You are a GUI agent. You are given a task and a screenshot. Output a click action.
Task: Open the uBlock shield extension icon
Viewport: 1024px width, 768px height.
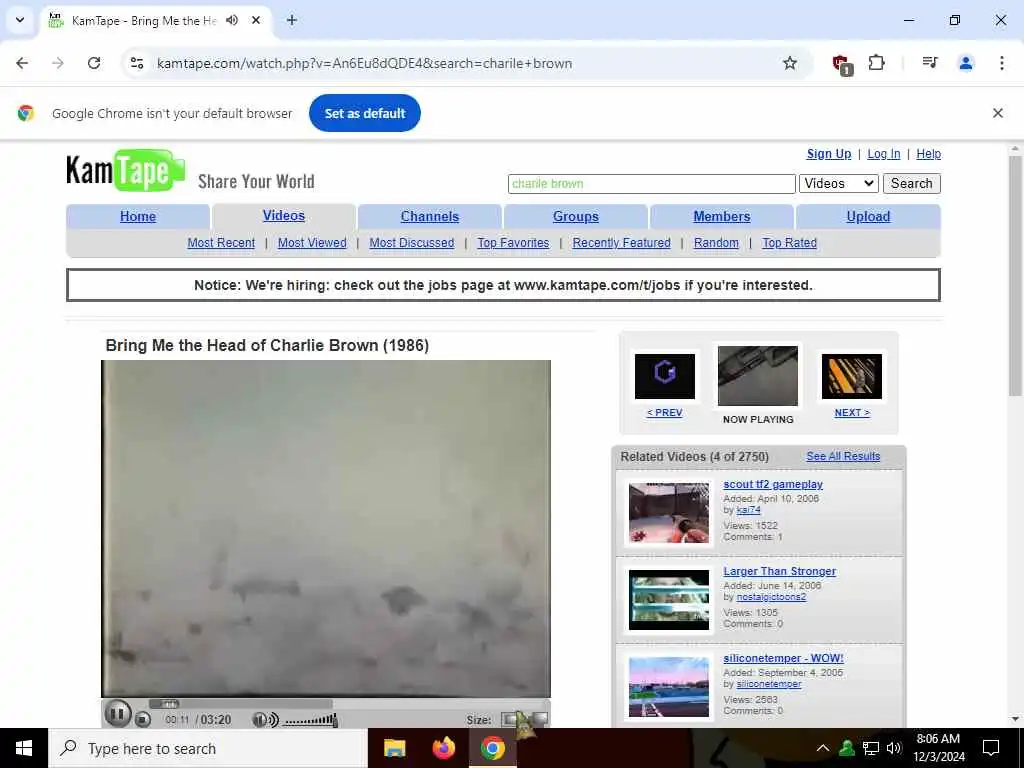point(841,63)
